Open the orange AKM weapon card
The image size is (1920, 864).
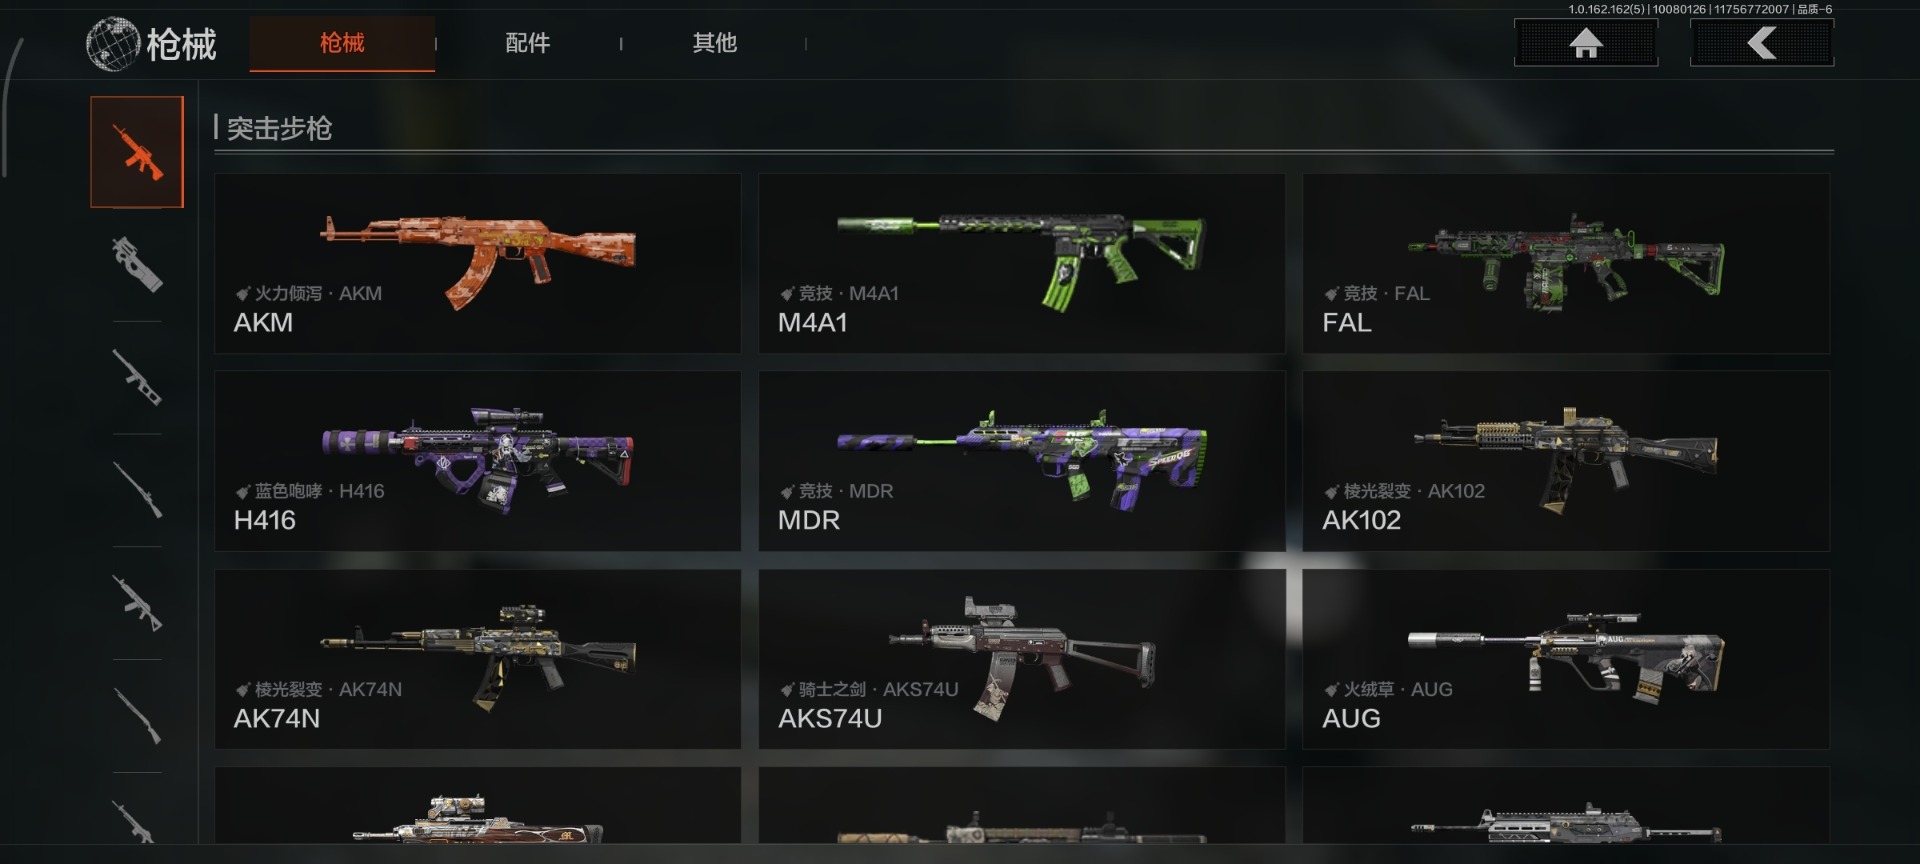(478, 263)
